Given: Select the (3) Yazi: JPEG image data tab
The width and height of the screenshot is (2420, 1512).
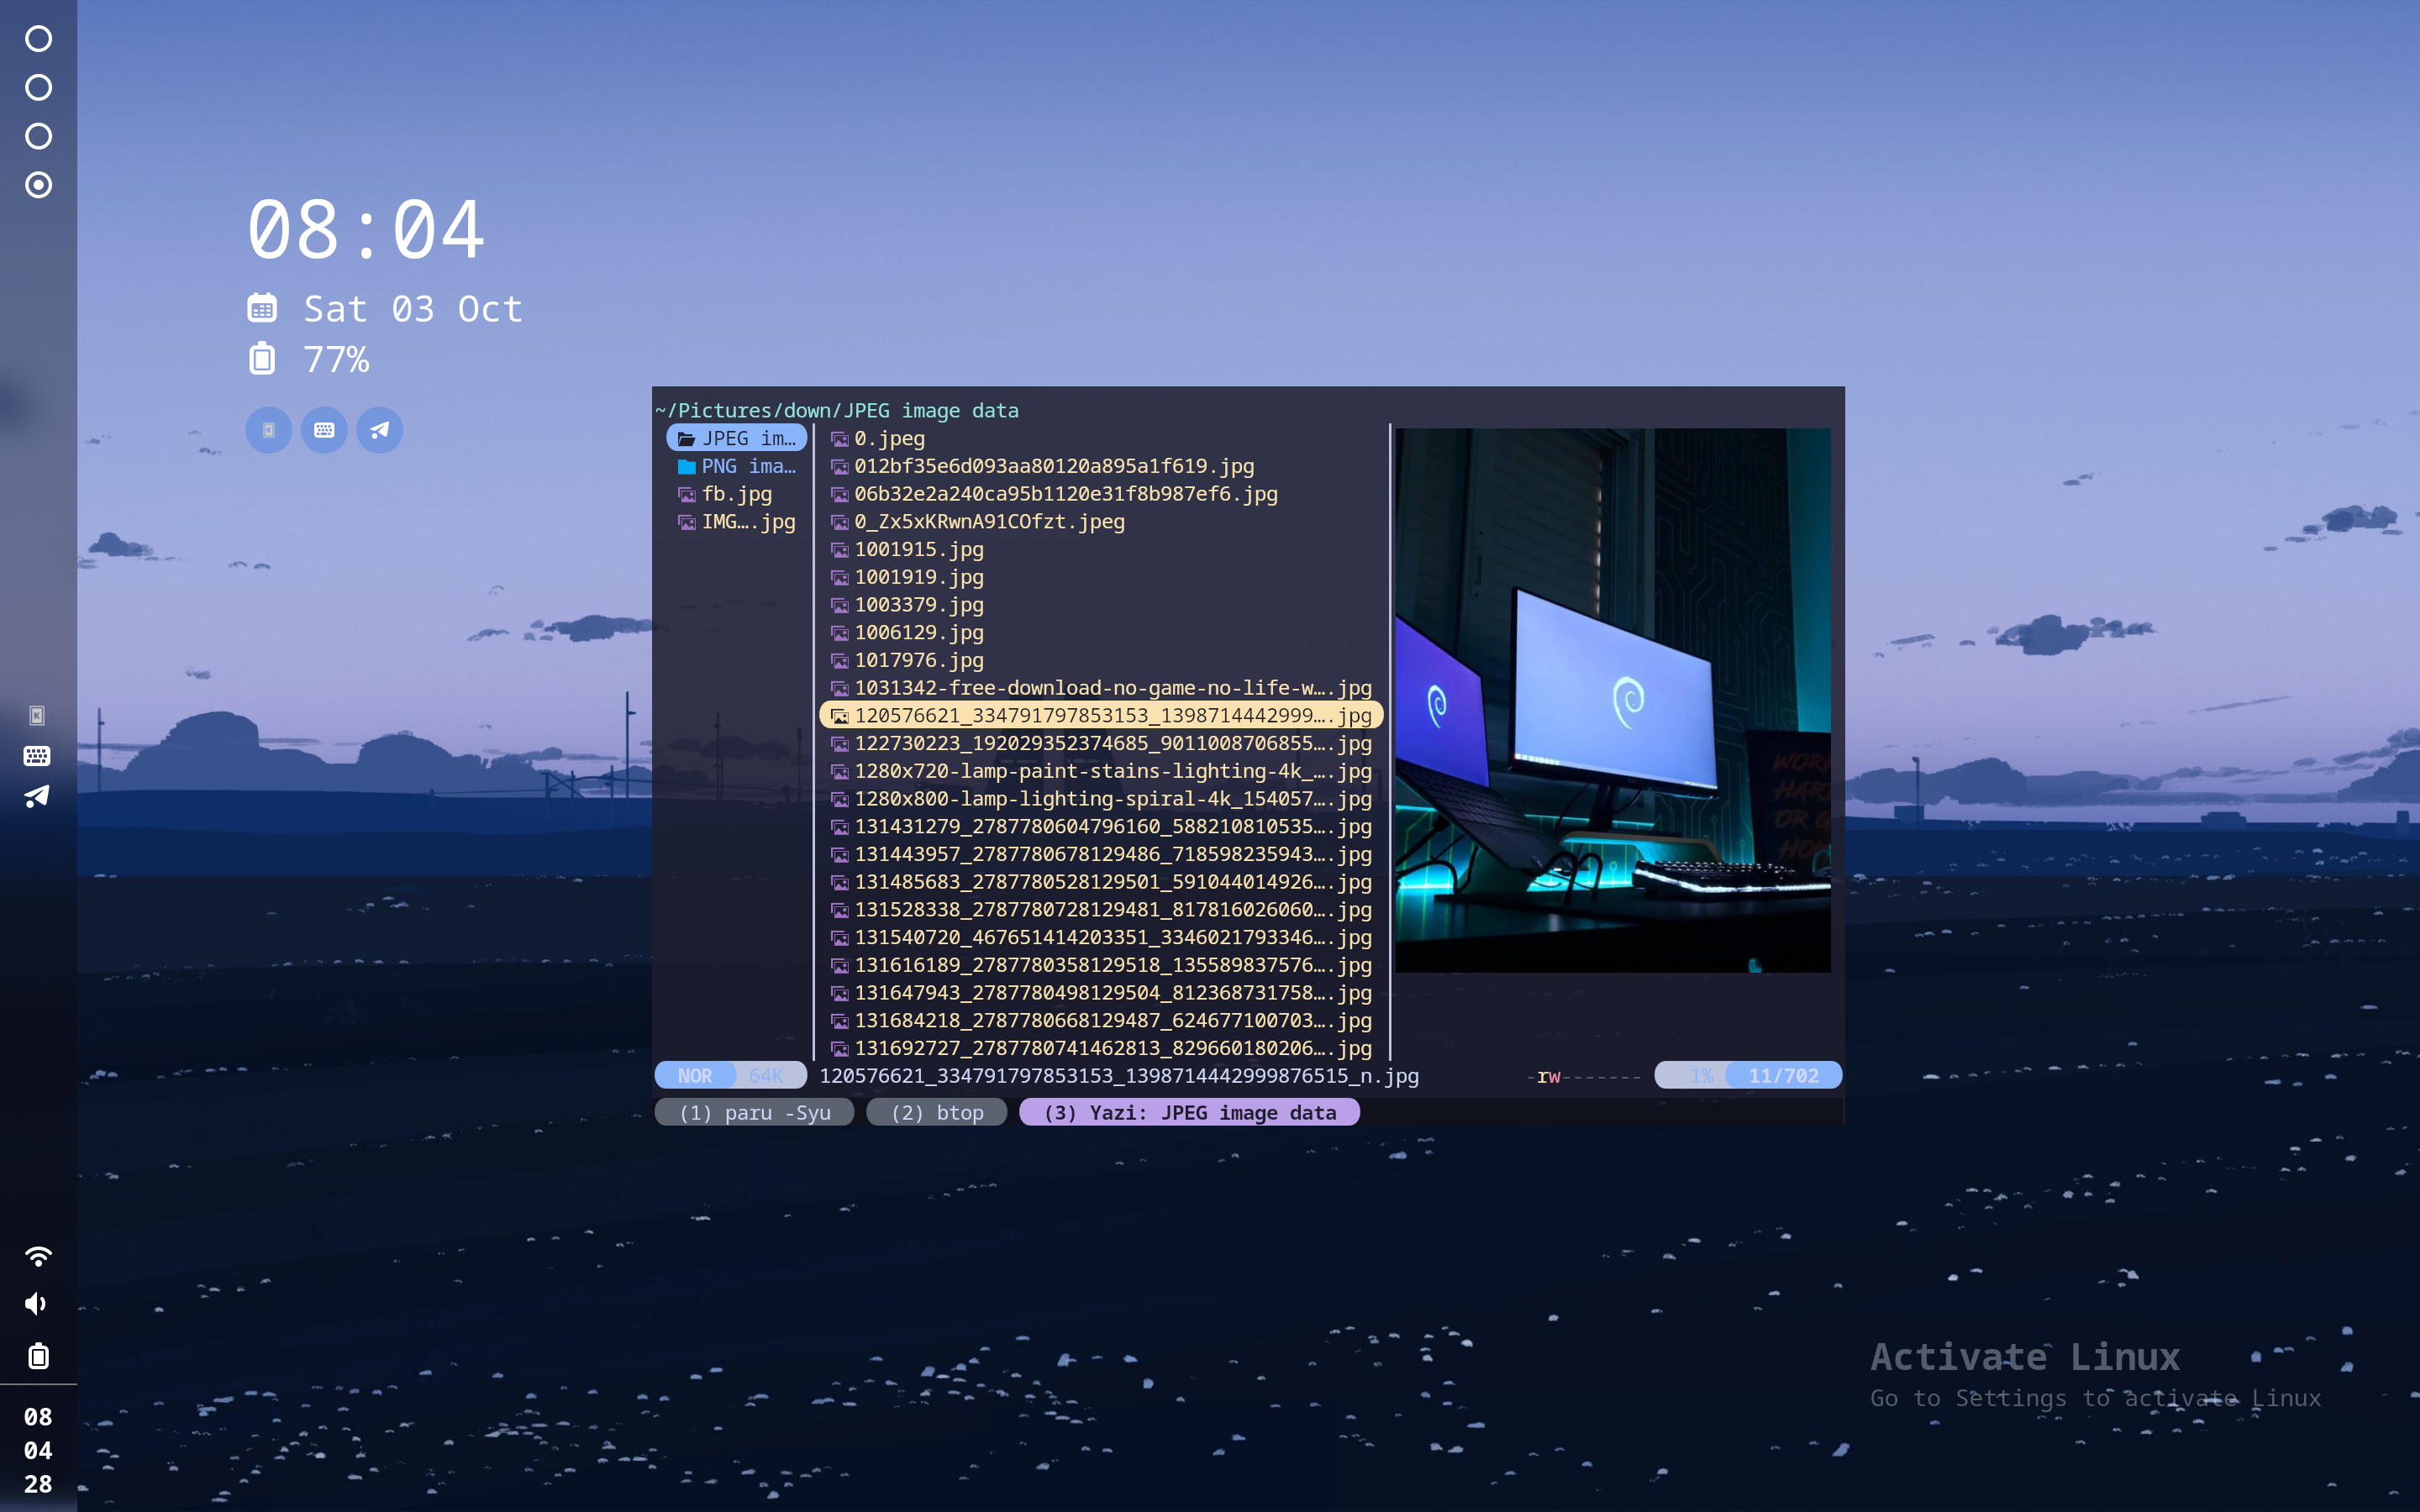Looking at the screenshot, I should point(1189,1113).
